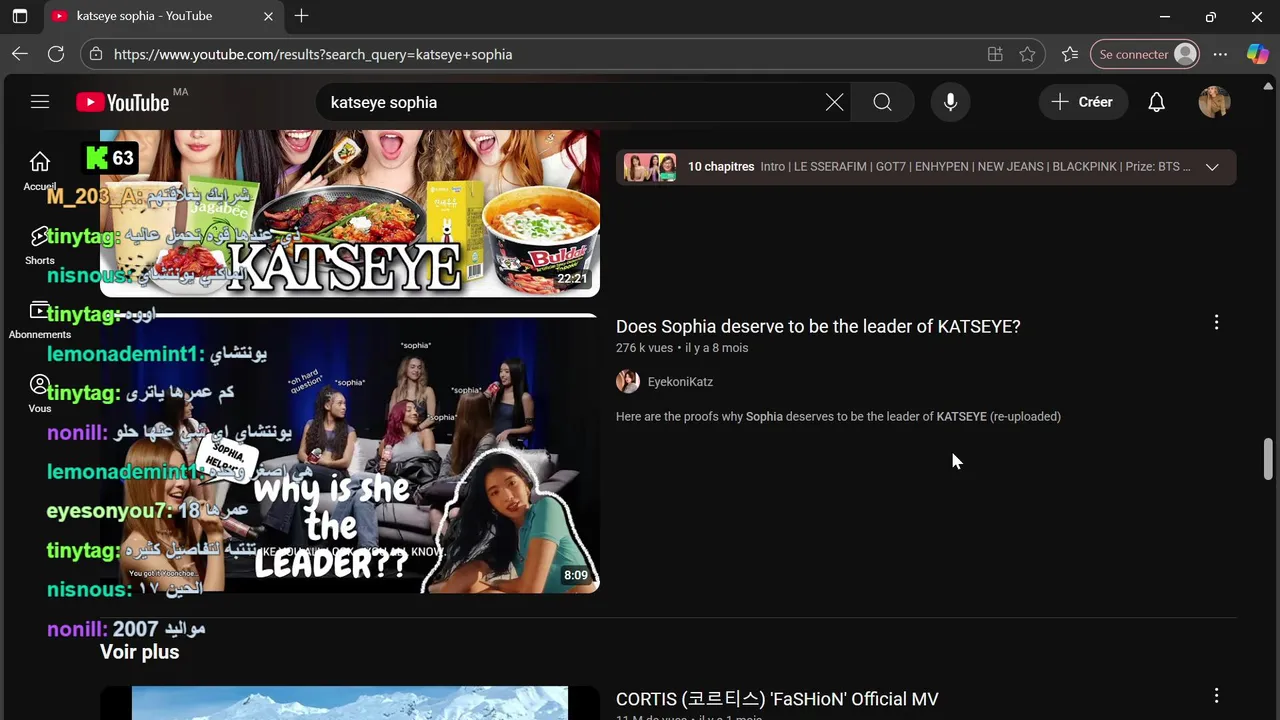
Task: Open CORTIS 'FaSHioN' Official MV title
Action: click(777, 699)
